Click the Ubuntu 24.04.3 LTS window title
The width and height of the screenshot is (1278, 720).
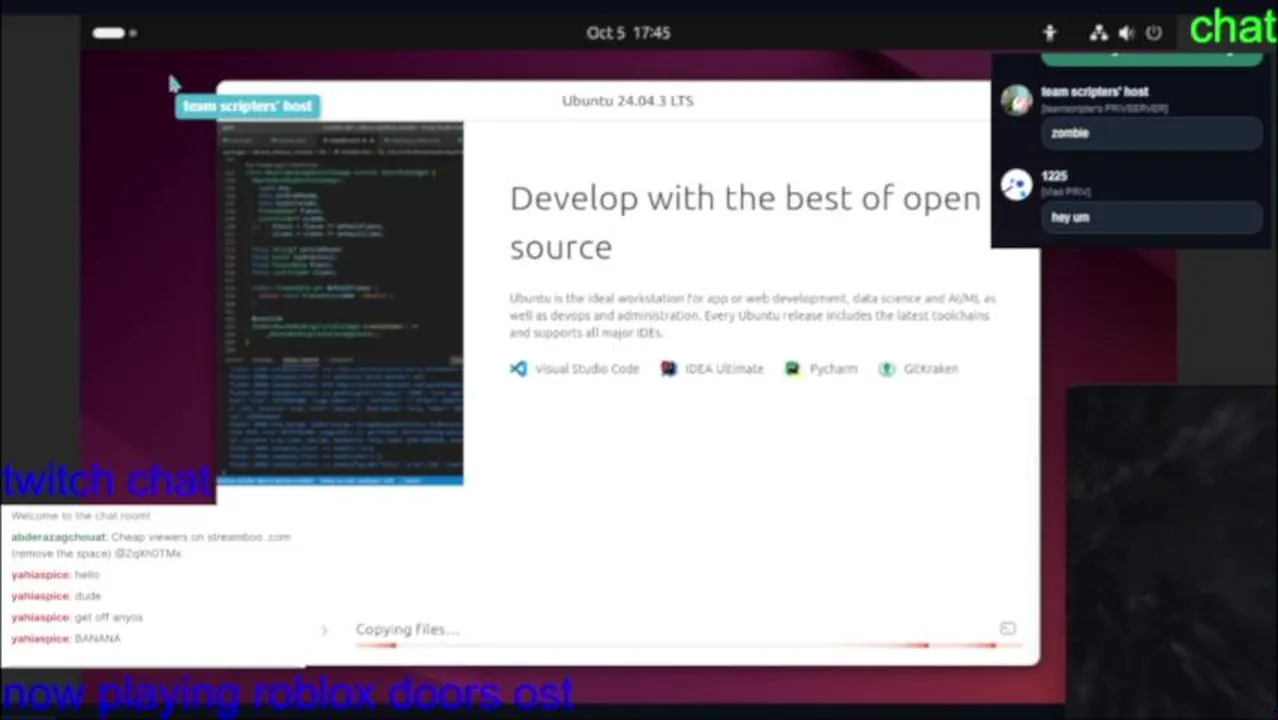pyautogui.click(x=628, y=101)
